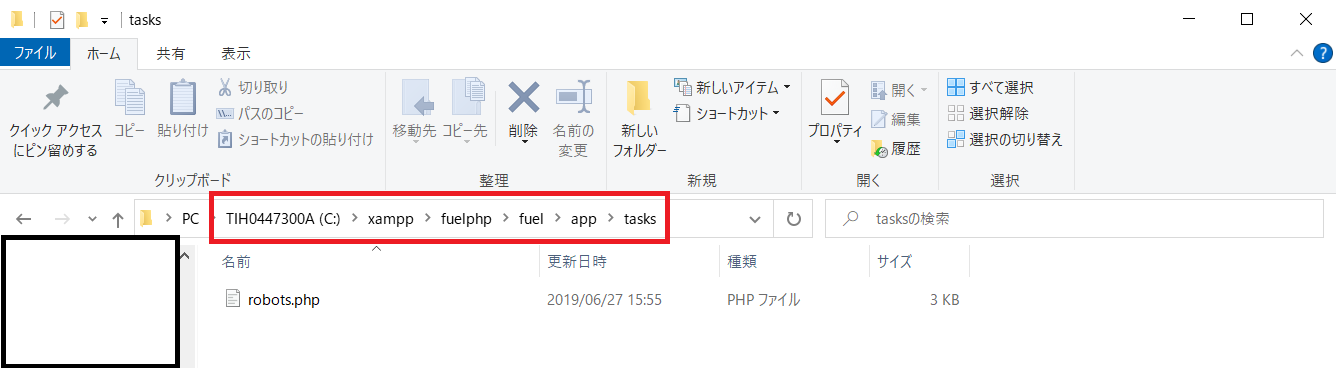Viewport: 1336px width, 368px height.
Task: Open the File (ファイル) tab
Action: [x=34, y=52]
